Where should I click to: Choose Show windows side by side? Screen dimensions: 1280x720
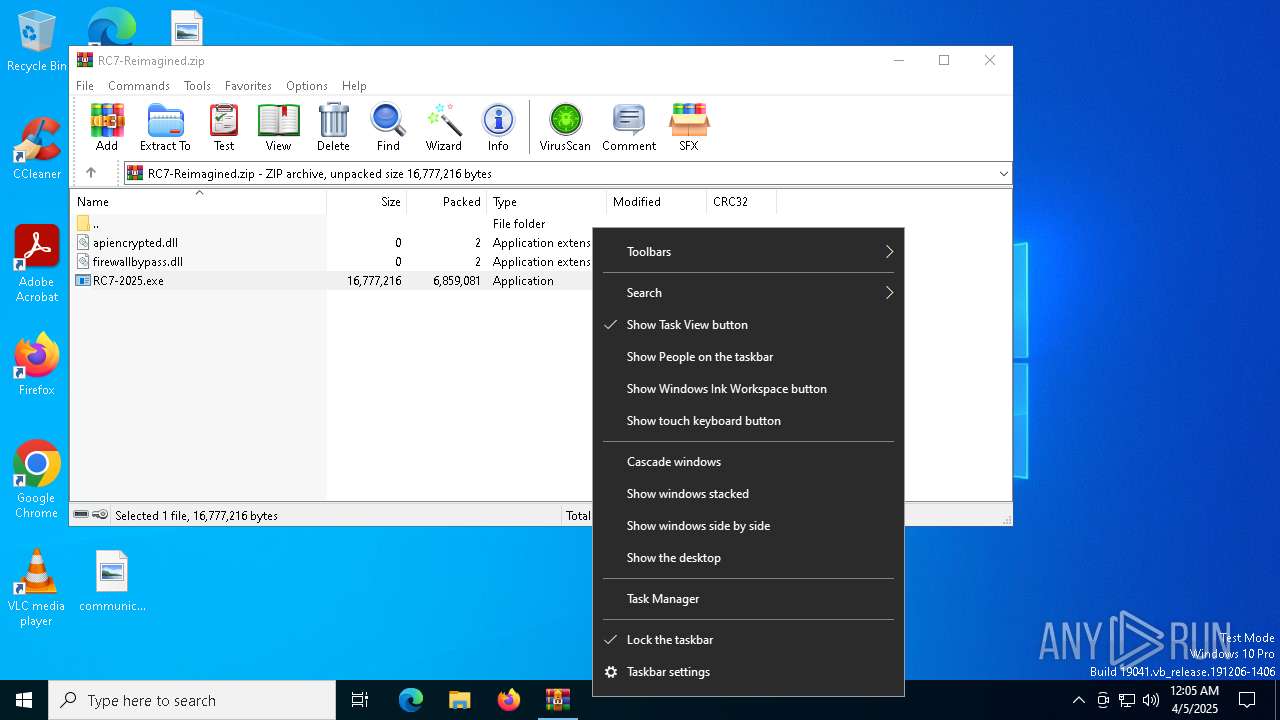(748, 526)
